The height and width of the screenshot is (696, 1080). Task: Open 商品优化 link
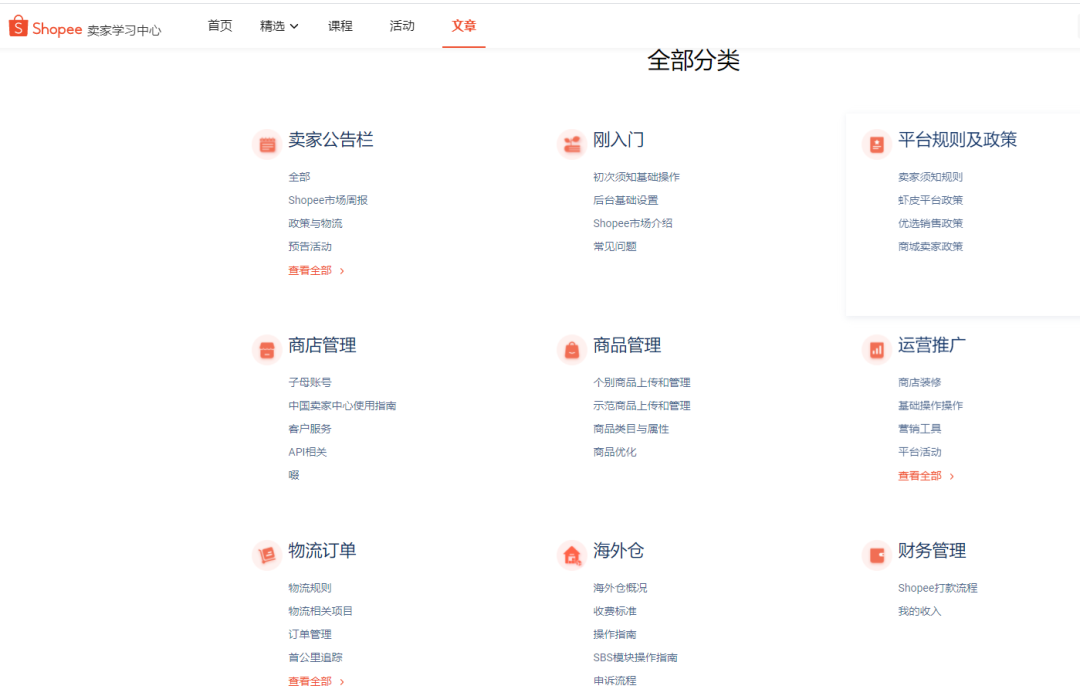pyautogui.click(x=614, y=452)
